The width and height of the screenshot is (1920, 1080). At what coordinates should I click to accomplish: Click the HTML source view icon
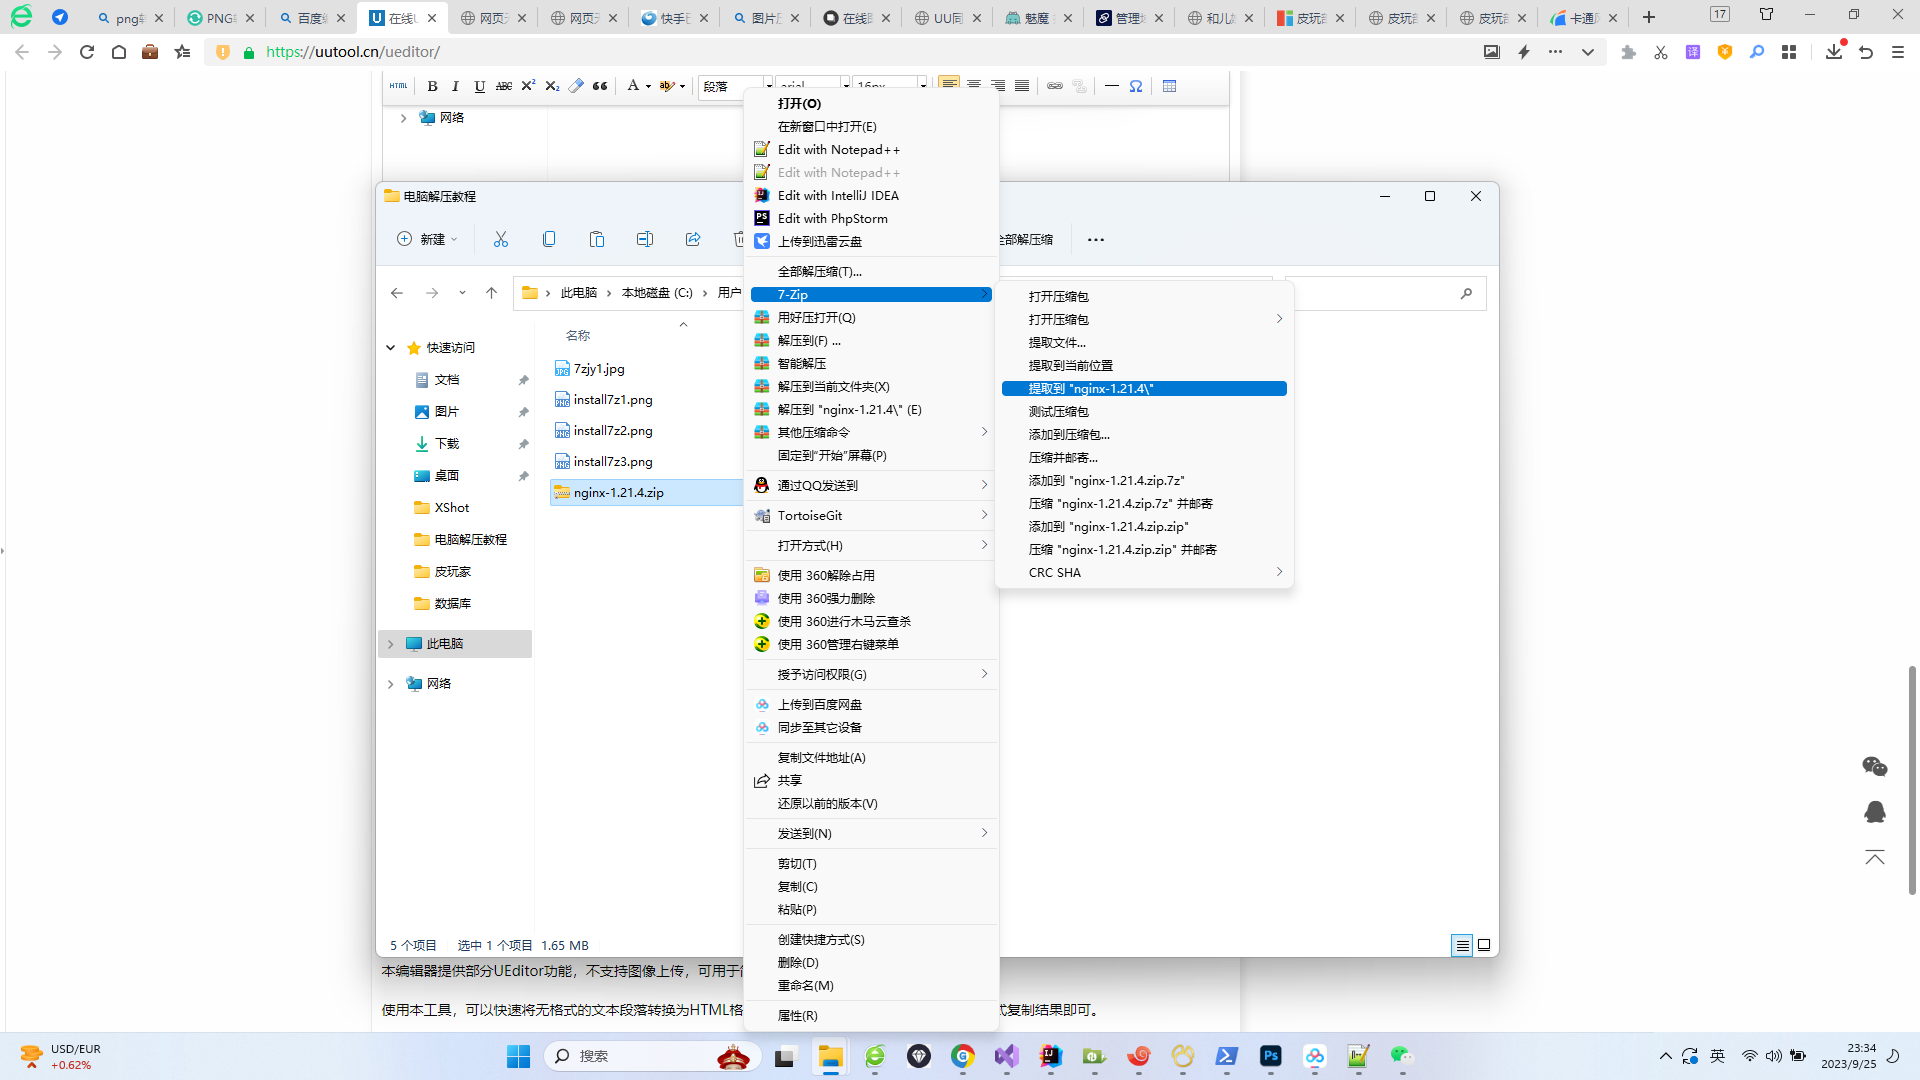[398, 87]
